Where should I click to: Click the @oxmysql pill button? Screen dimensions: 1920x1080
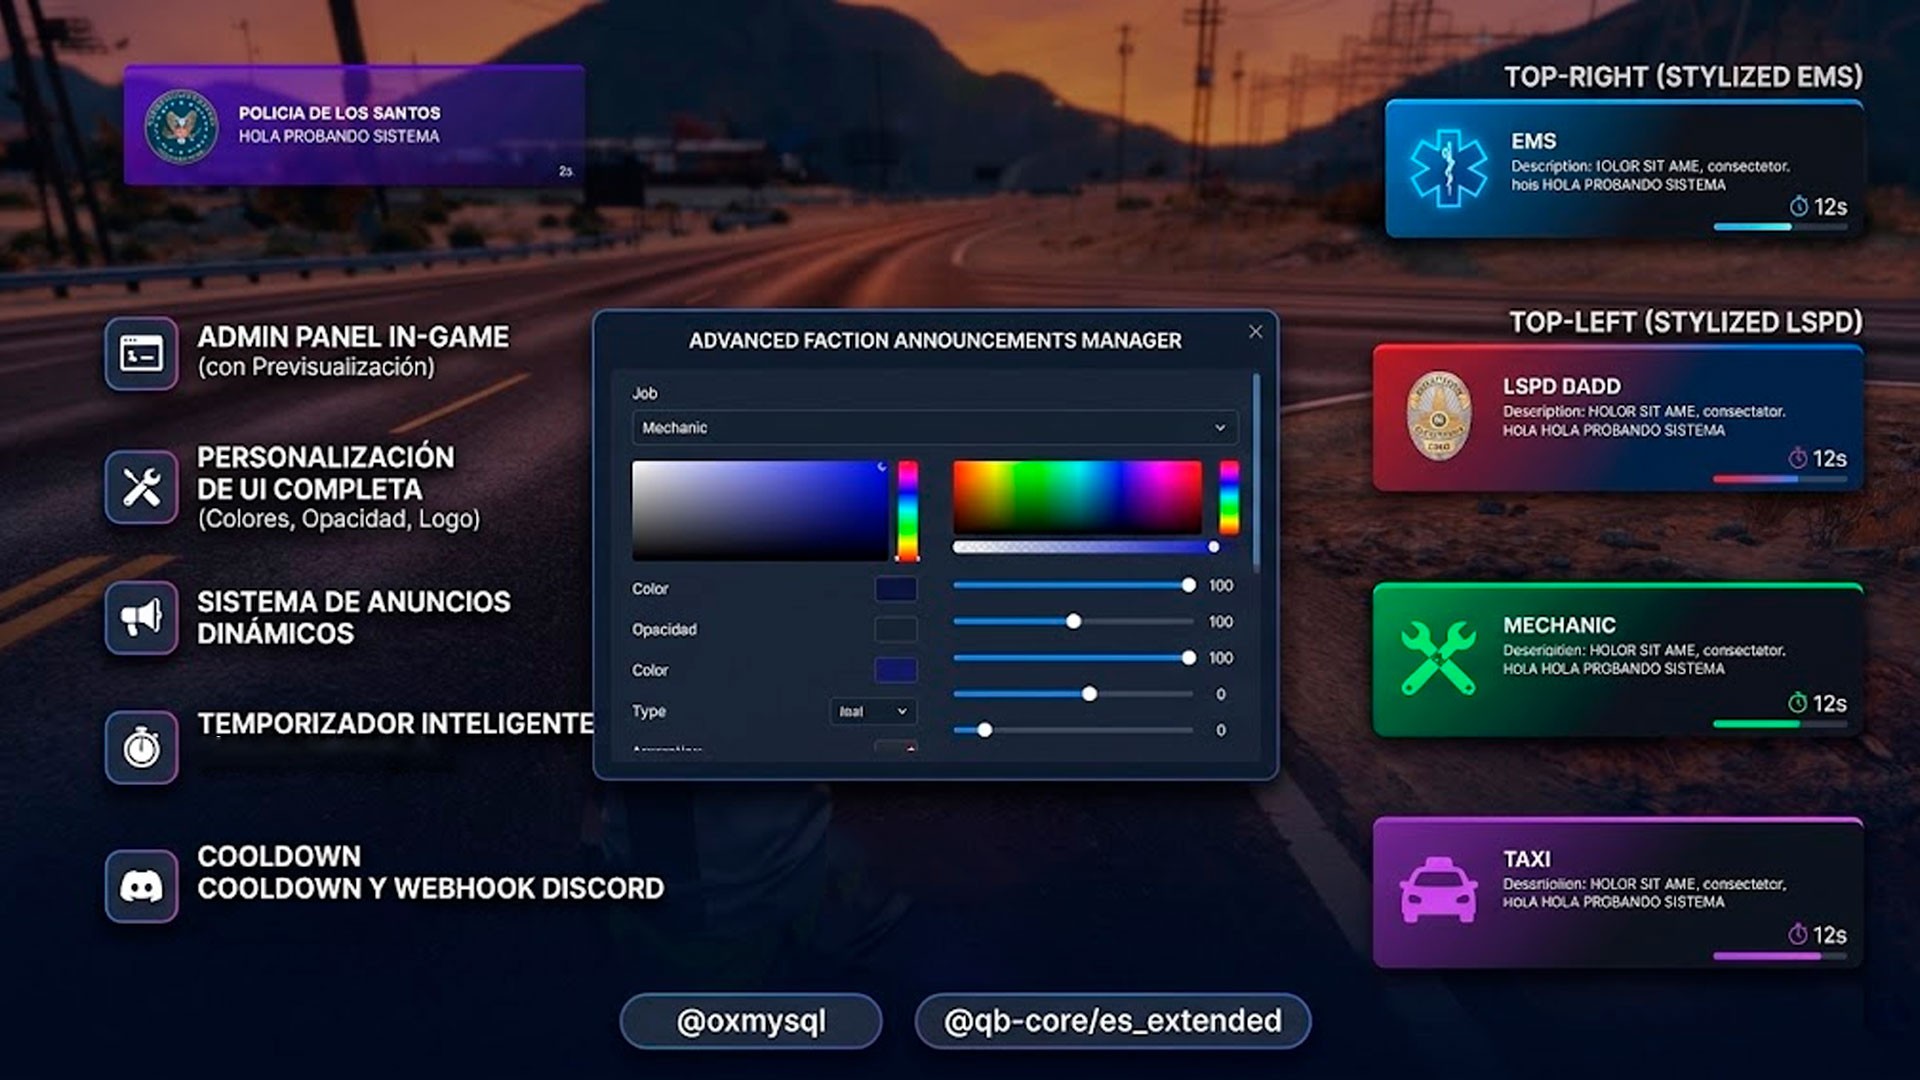pos(751,1021)
